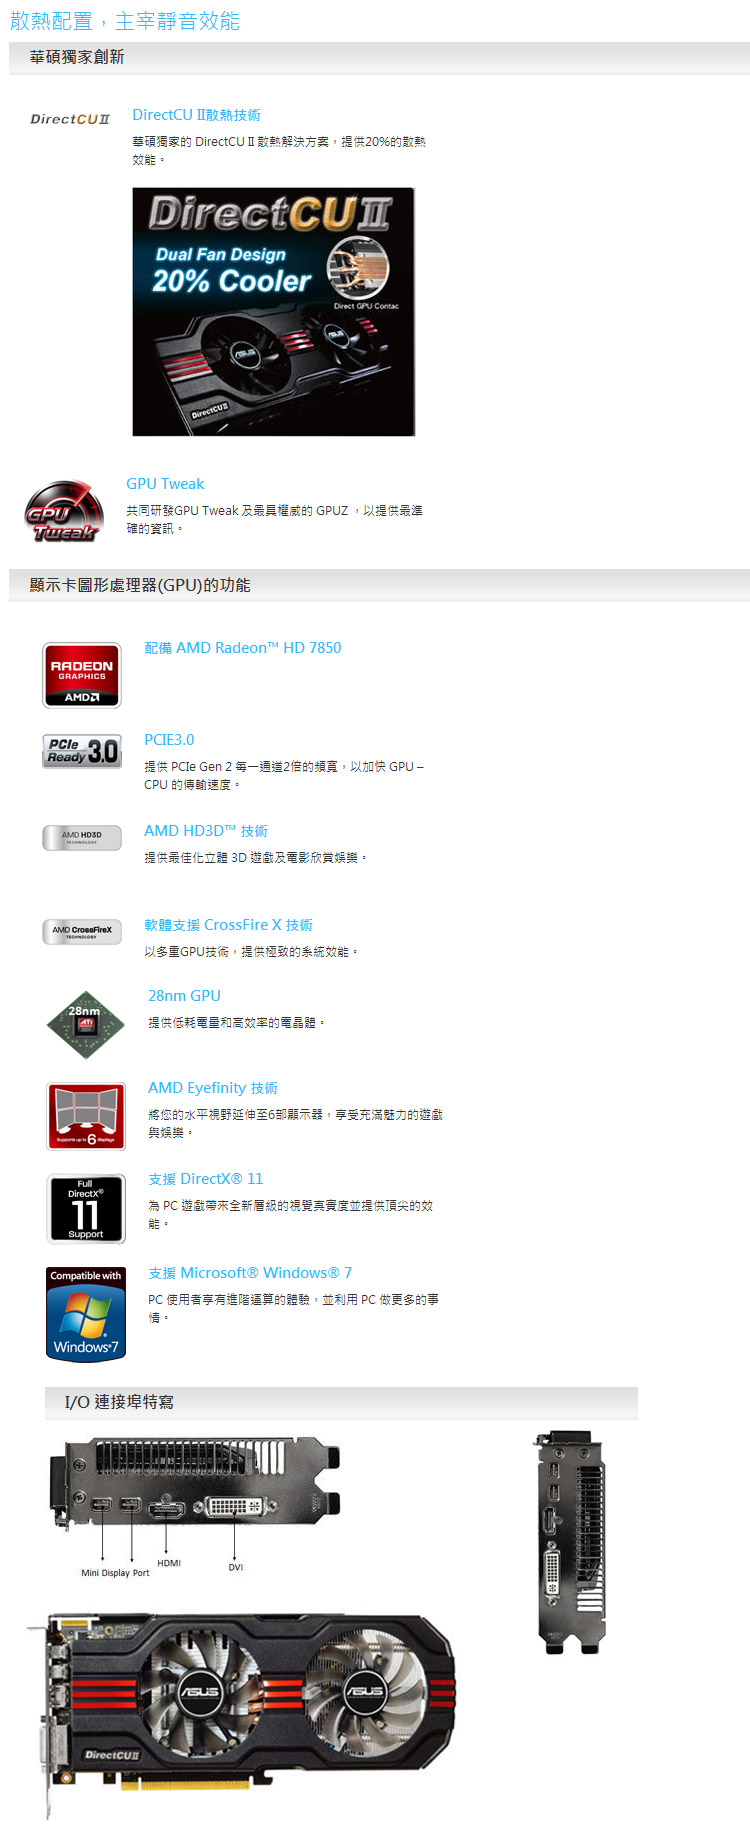Click the Mini Display Port label

tap(115, 1573)
